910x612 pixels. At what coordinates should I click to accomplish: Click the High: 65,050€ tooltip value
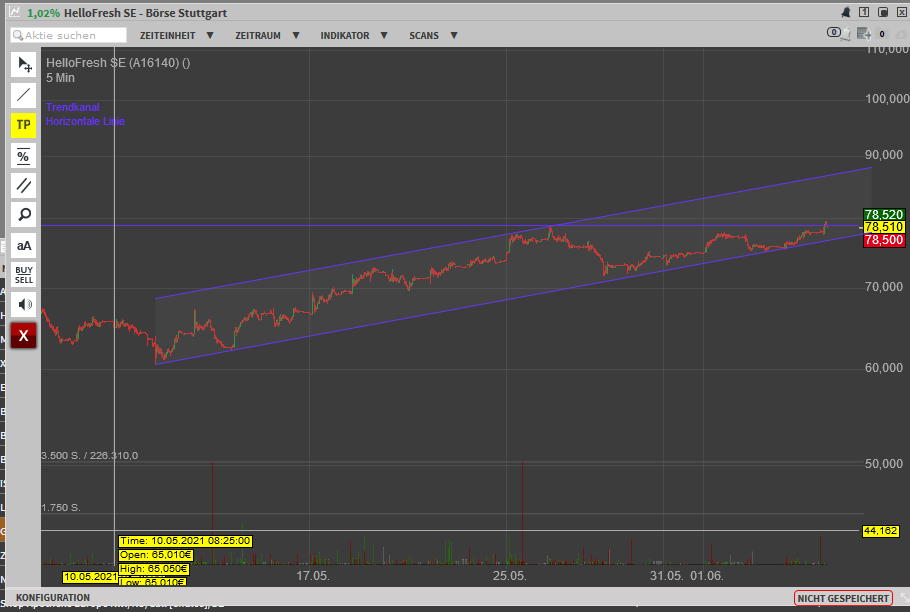[154, 568]
